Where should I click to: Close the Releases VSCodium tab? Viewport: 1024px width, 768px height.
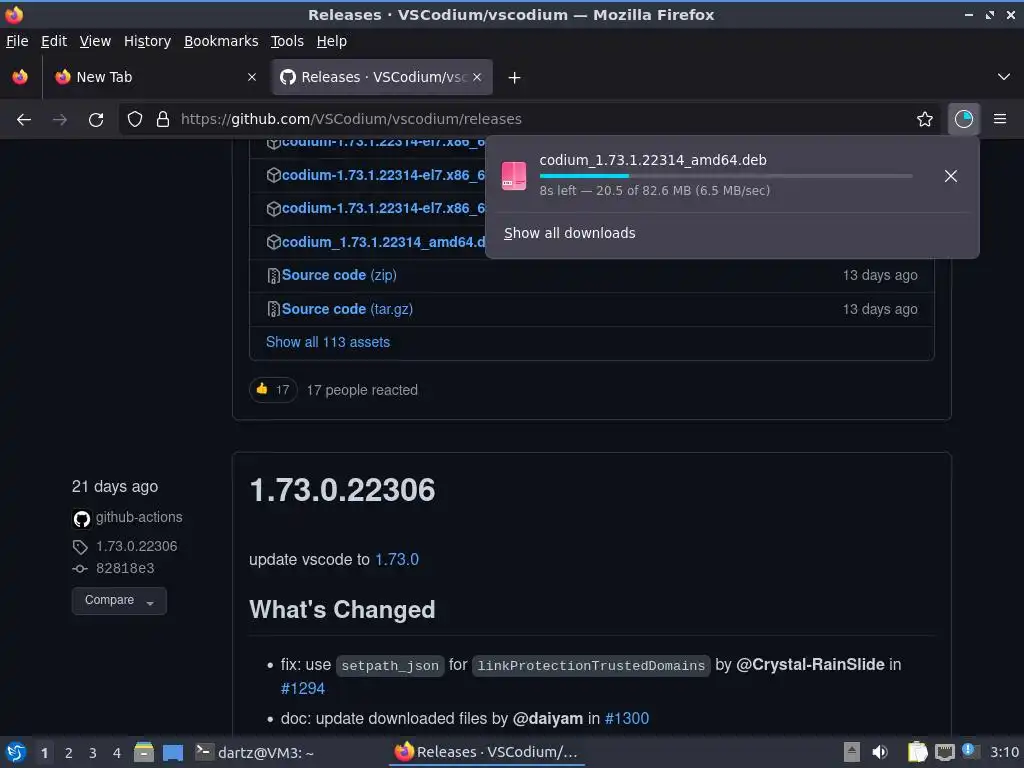[477, 77]
